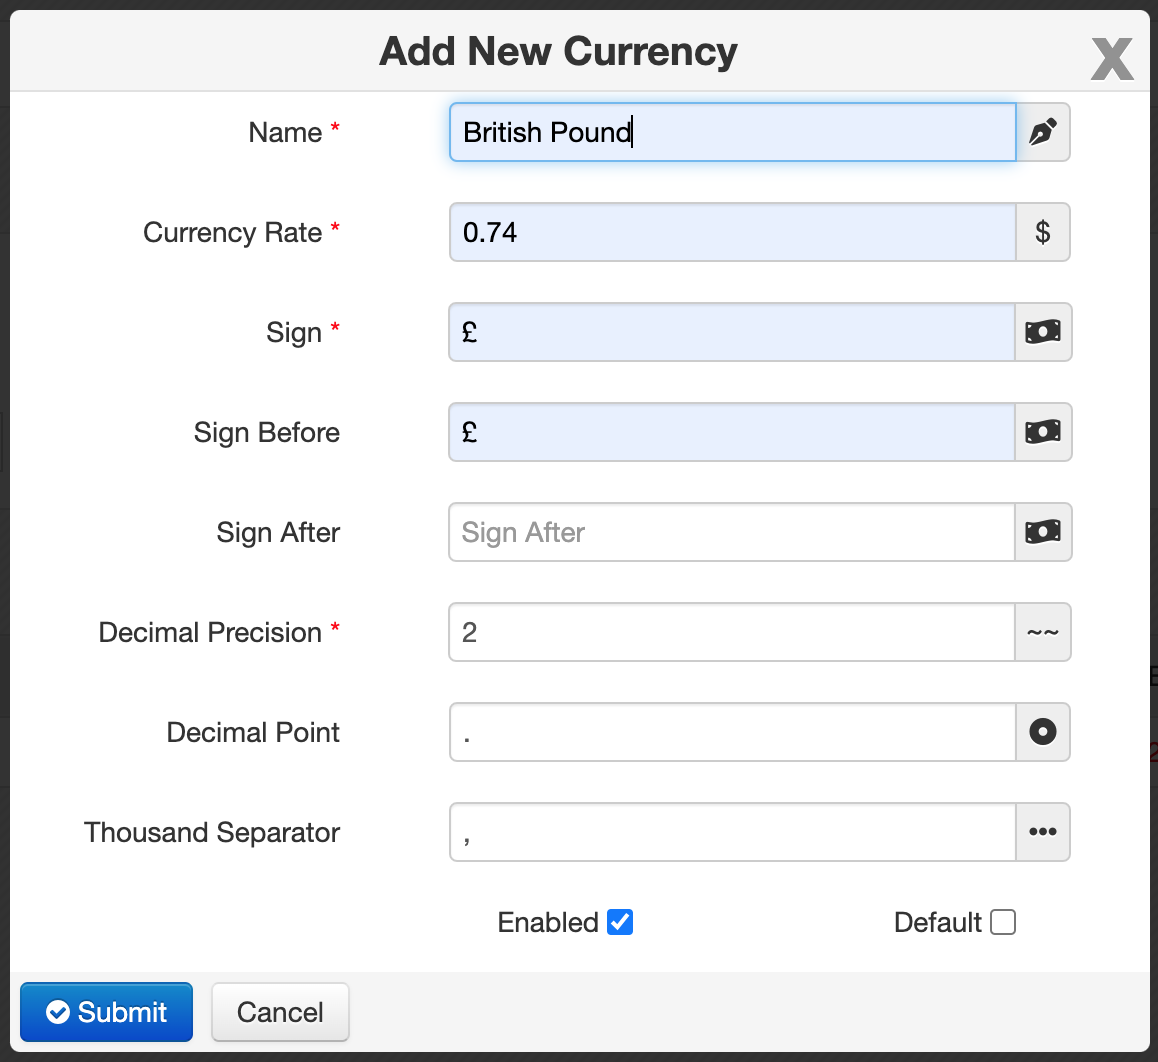Submit the new currency form
This screenshot has height=1062, width=1158.
(106, 1012)
